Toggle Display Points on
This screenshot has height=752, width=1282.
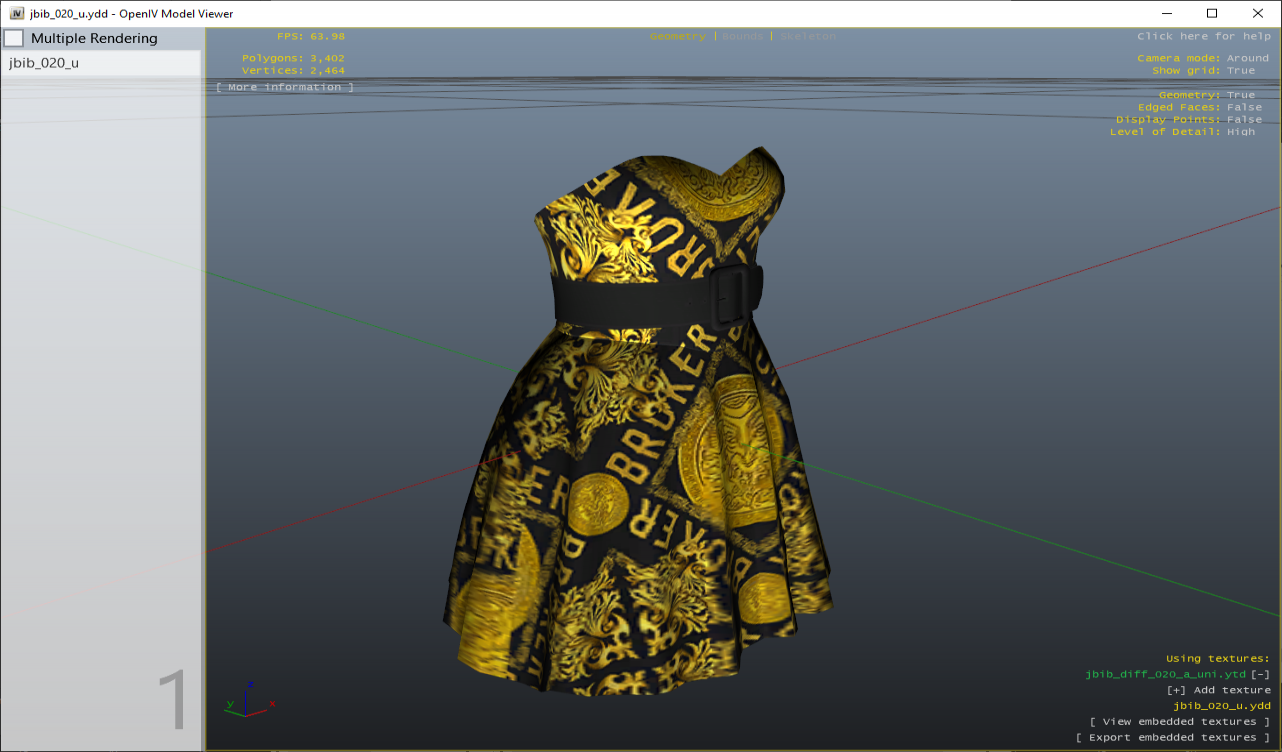pyautogui.click(x=1243, y=119)
